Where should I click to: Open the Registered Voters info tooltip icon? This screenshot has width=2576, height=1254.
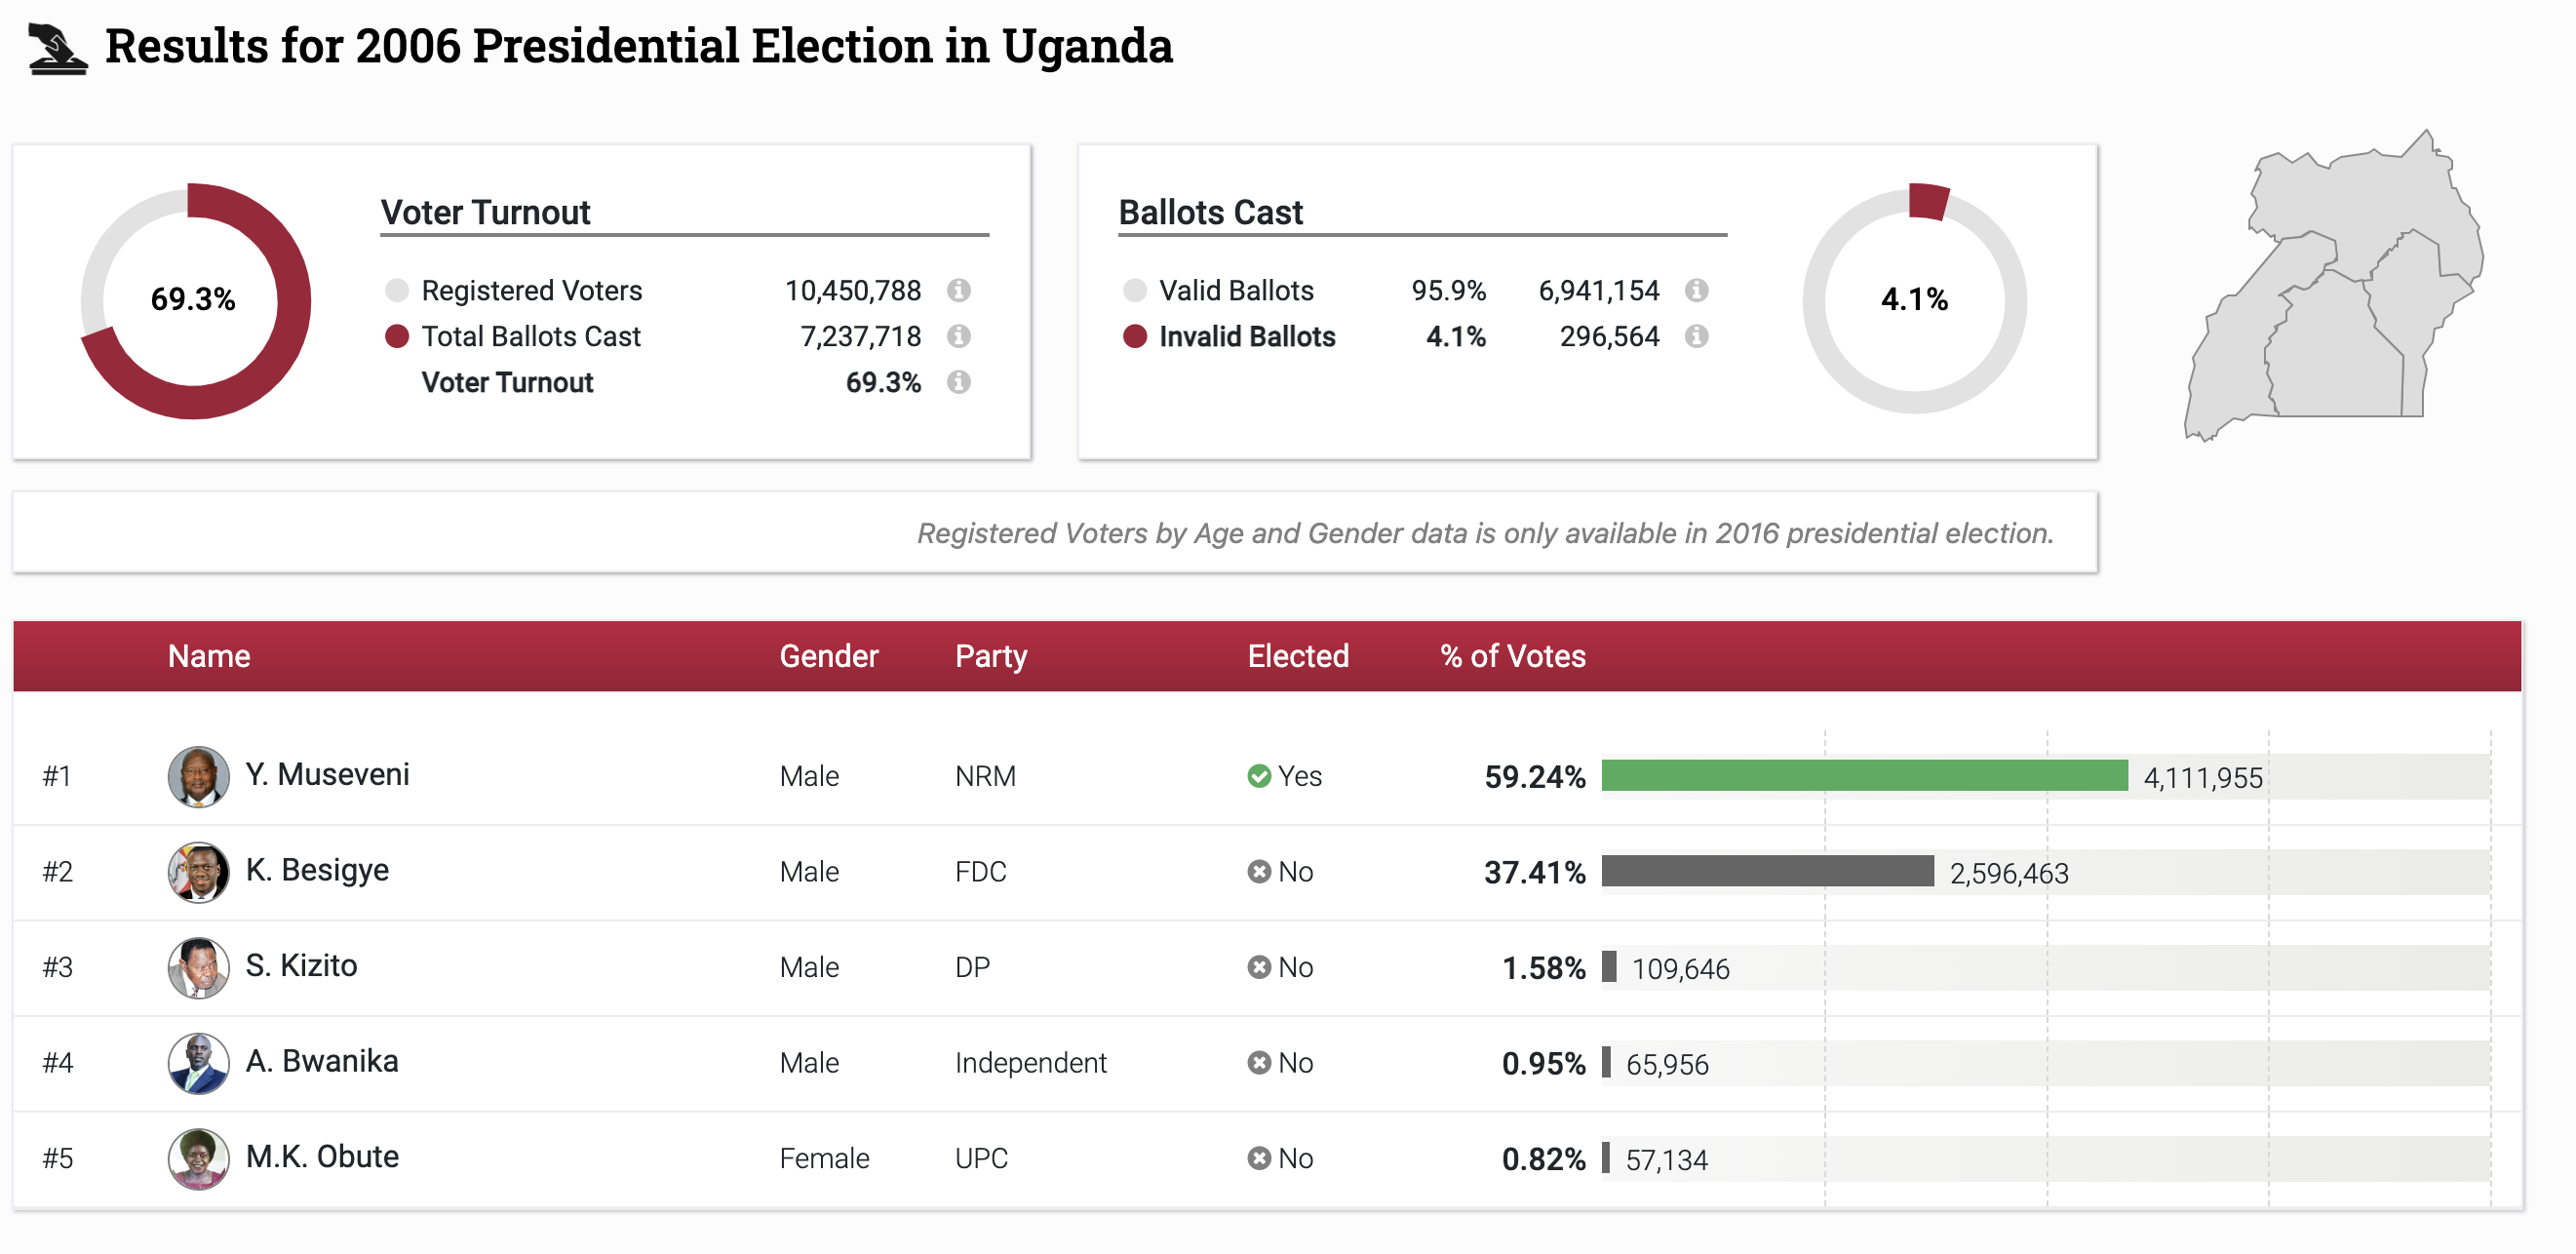[x=961, y=291]
